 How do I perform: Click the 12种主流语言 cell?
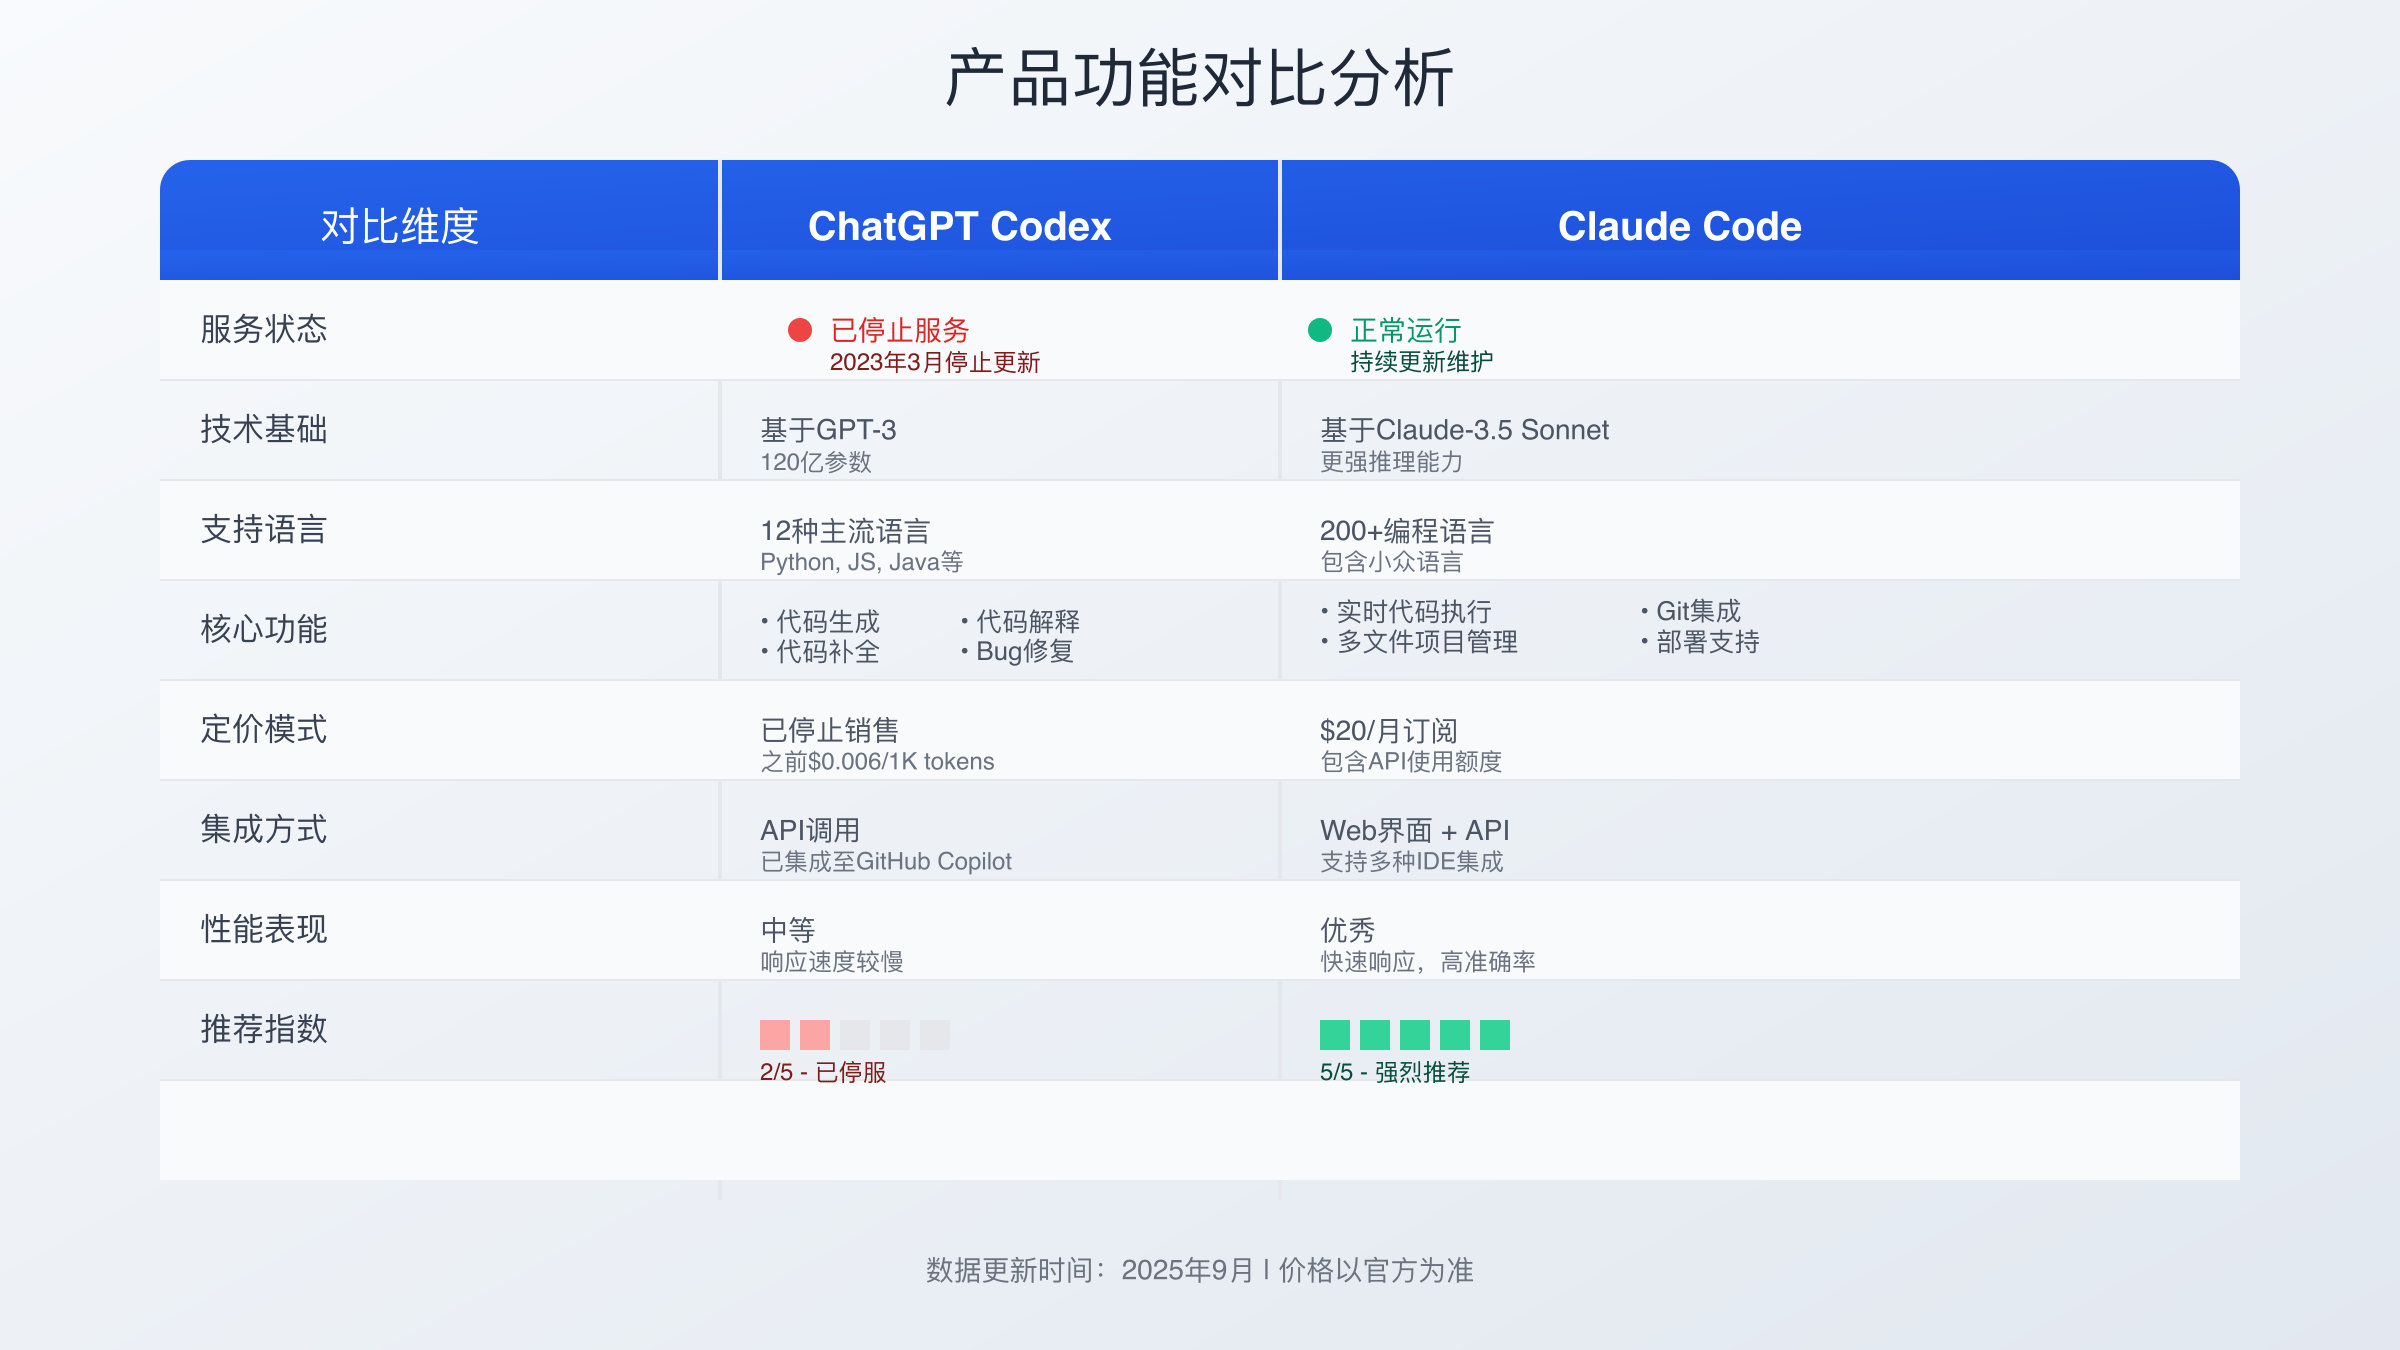[845, 530]
